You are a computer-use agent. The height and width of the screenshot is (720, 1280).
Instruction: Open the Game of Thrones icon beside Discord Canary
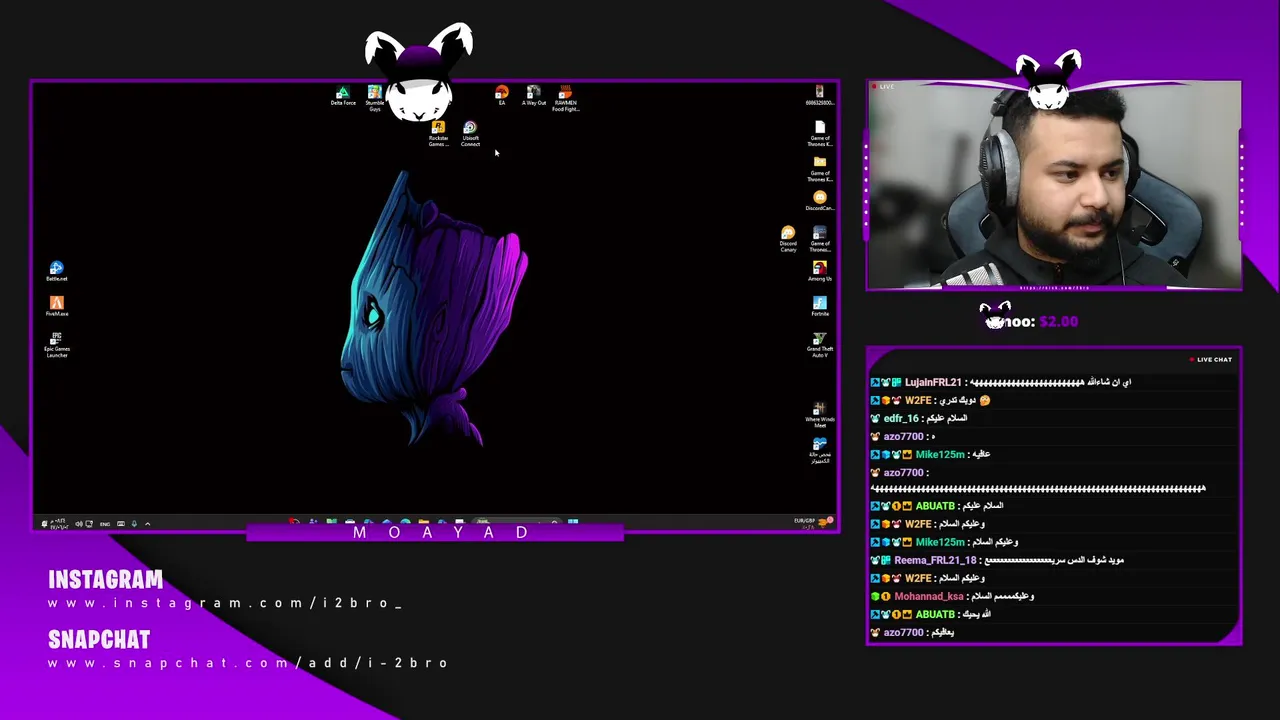820,239
